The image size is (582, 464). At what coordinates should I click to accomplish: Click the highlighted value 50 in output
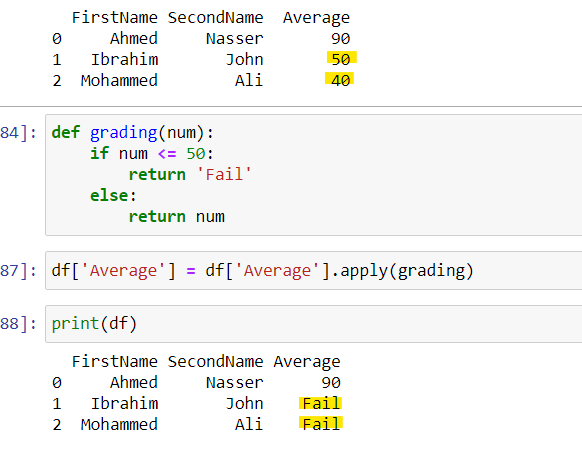click(341, 59)
